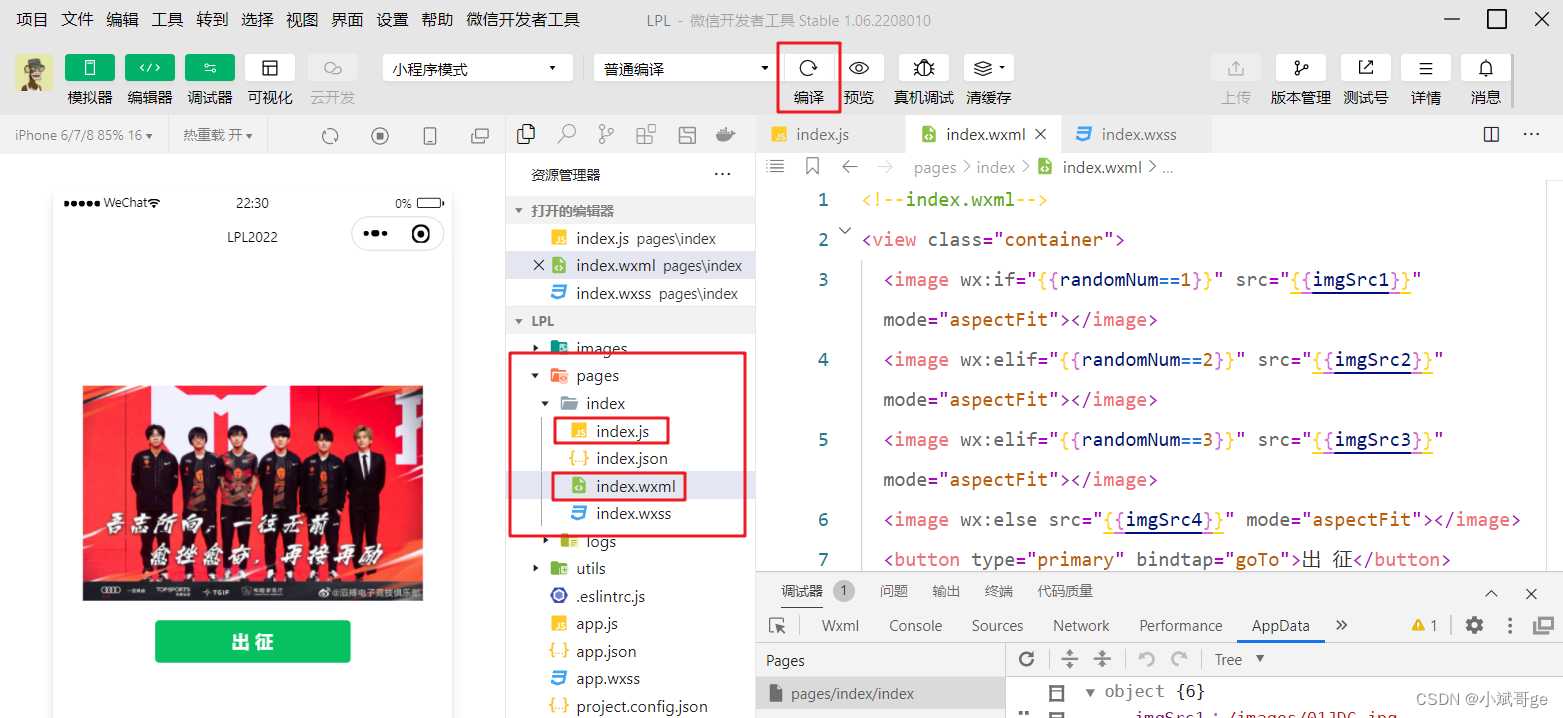Toggle the Debugger (调试器) panel button
This screenshot has width=1563, height=718.
click(210, 68)
